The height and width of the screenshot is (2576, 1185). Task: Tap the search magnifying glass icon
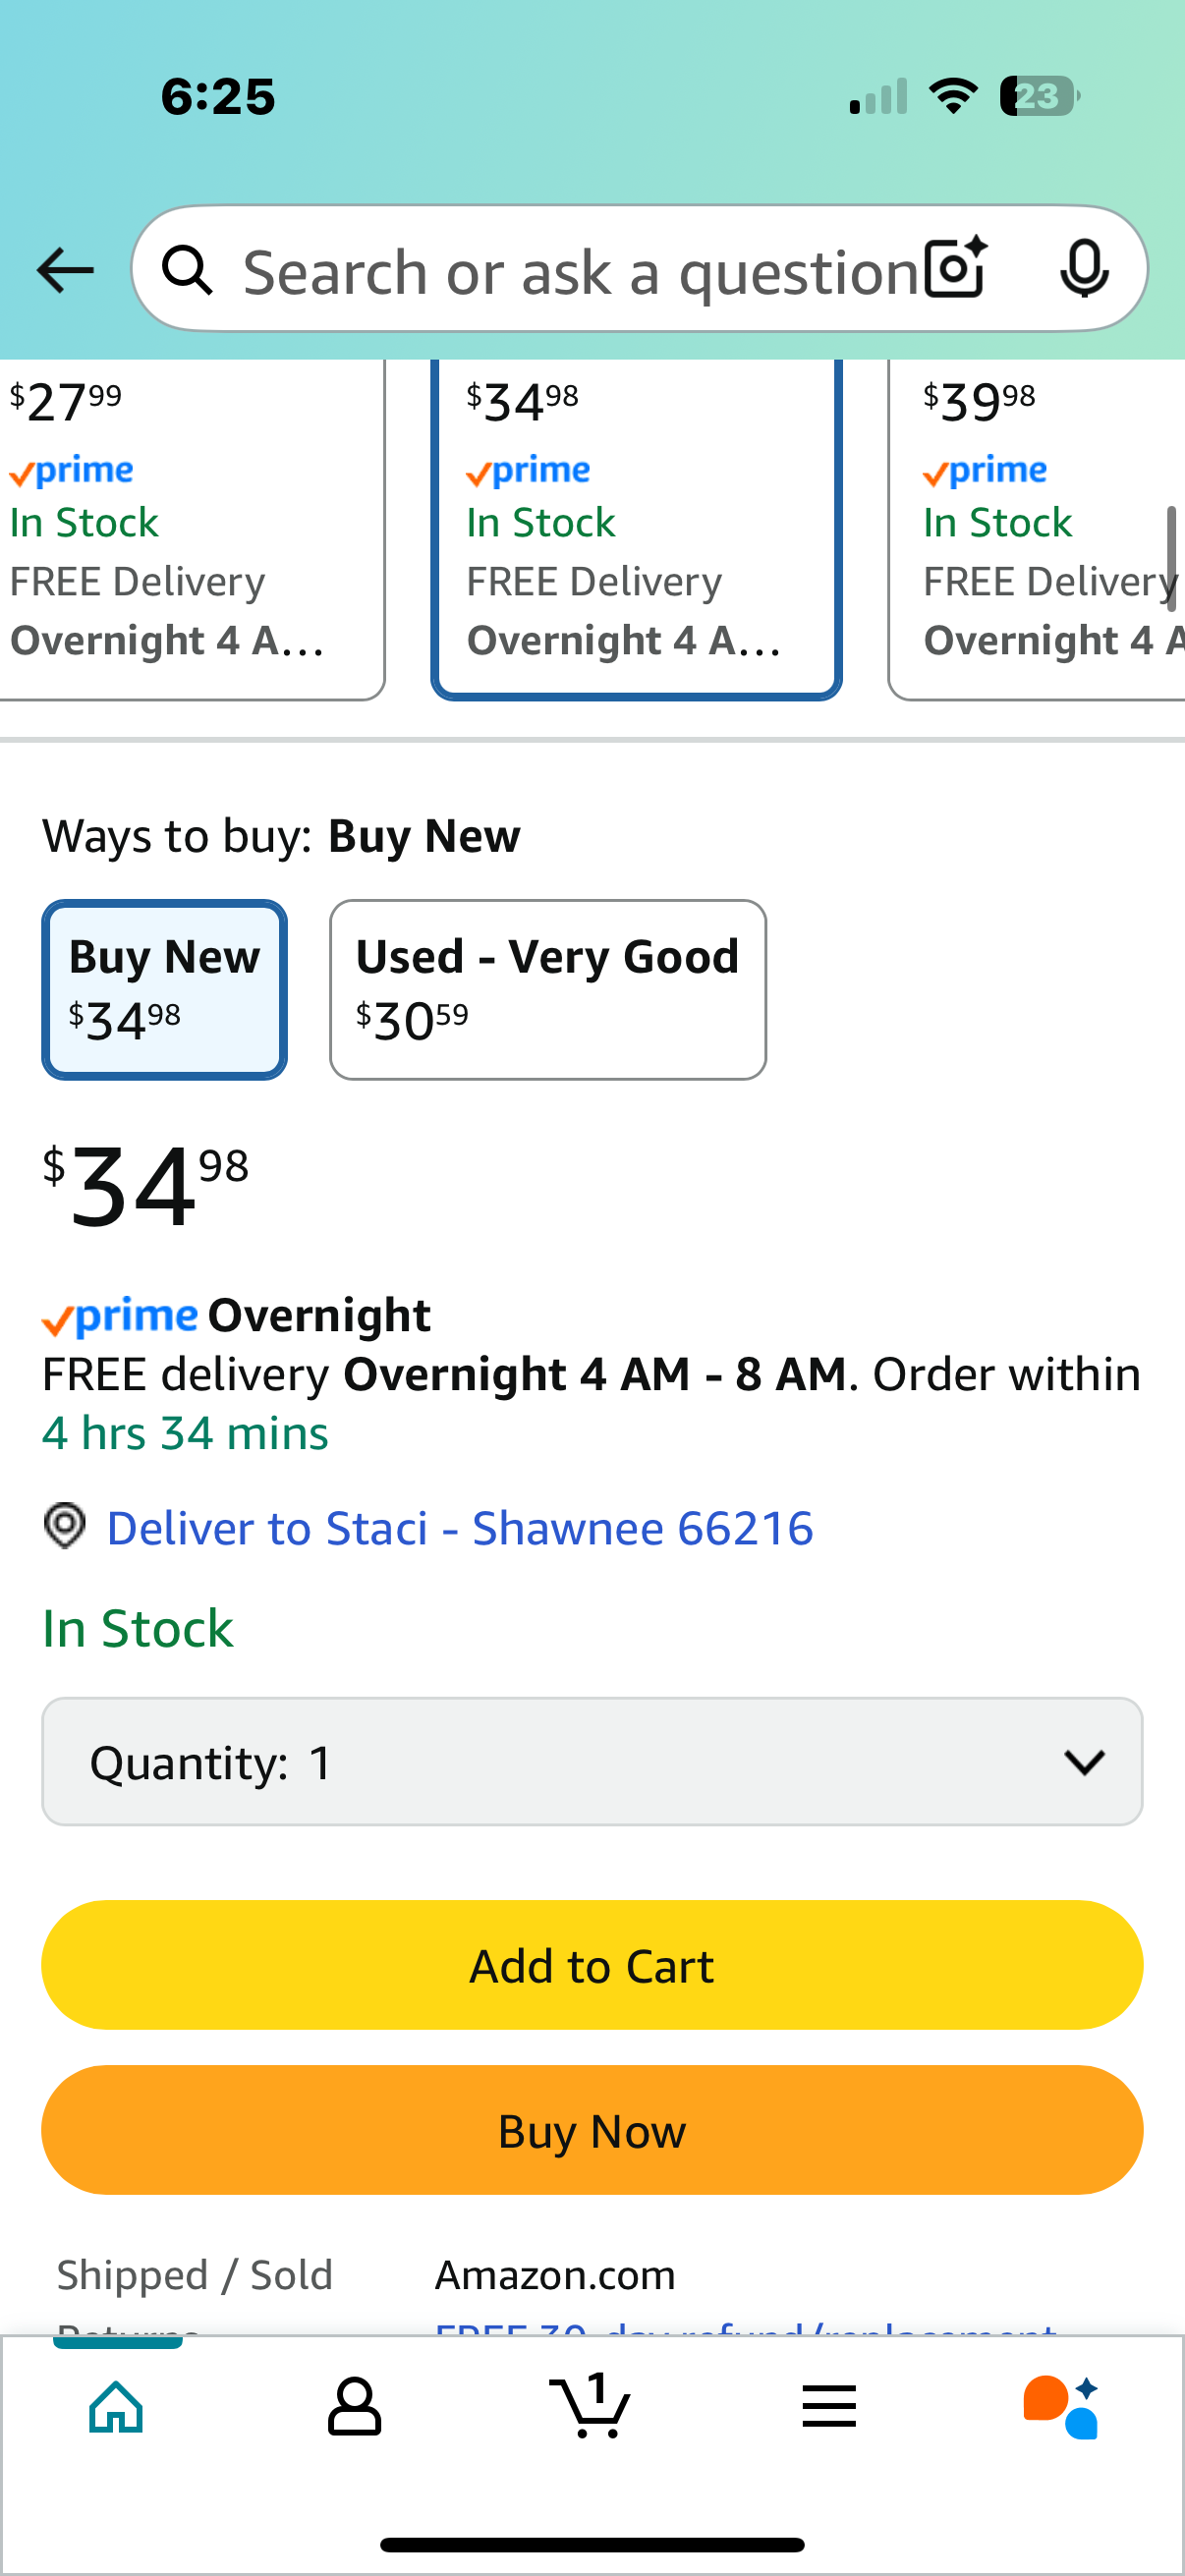187,270
